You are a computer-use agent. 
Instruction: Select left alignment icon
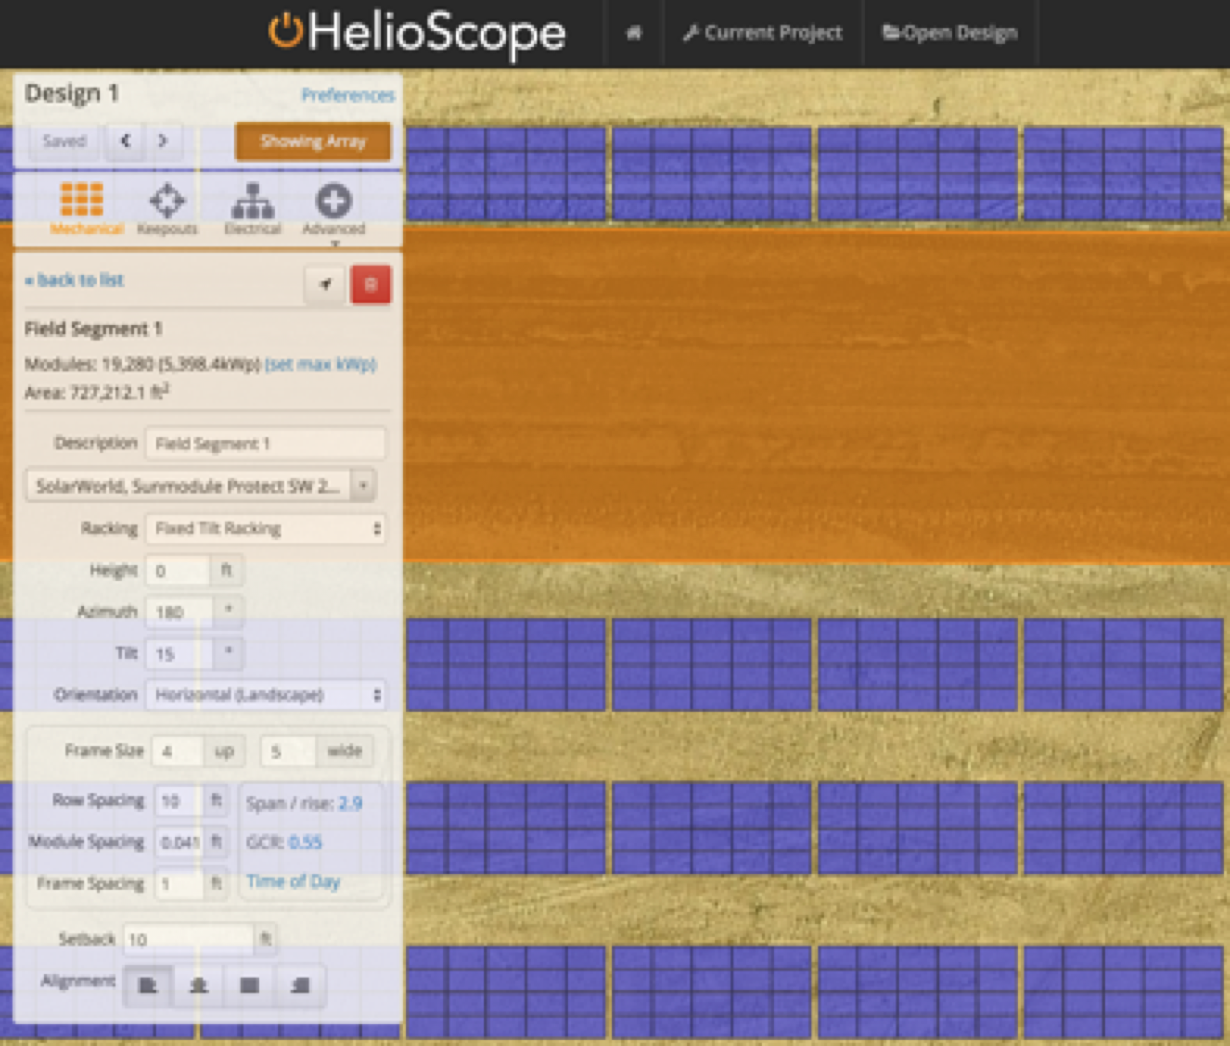148,986
